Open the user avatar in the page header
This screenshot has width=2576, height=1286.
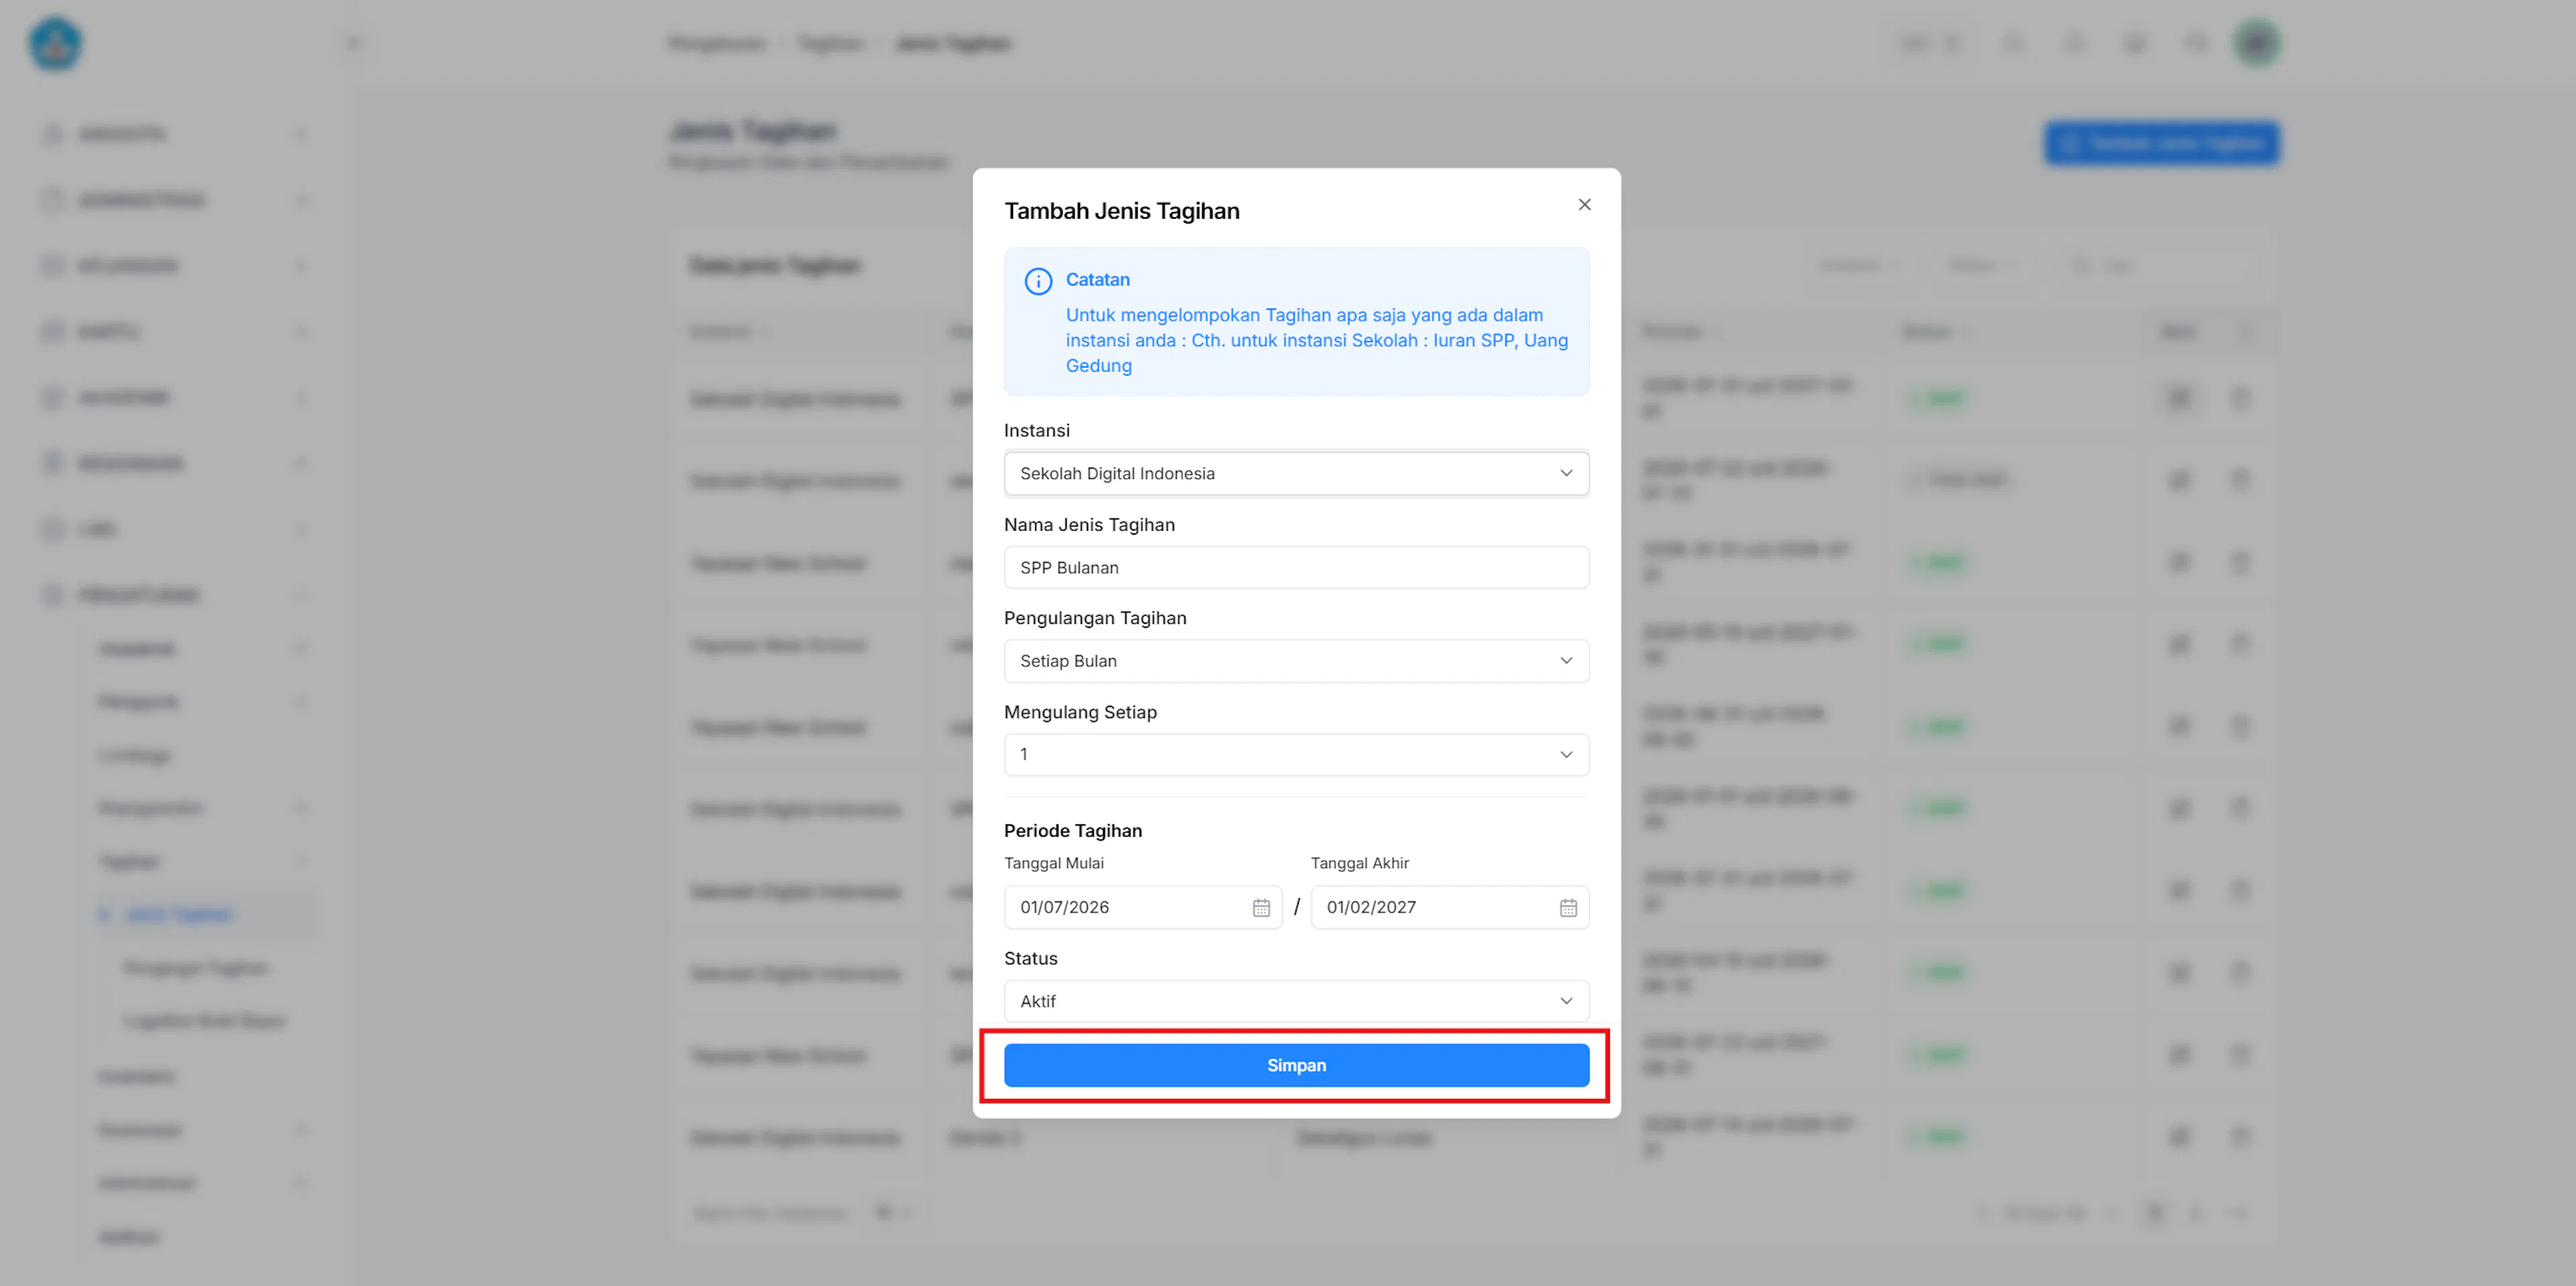(2256, 43)
